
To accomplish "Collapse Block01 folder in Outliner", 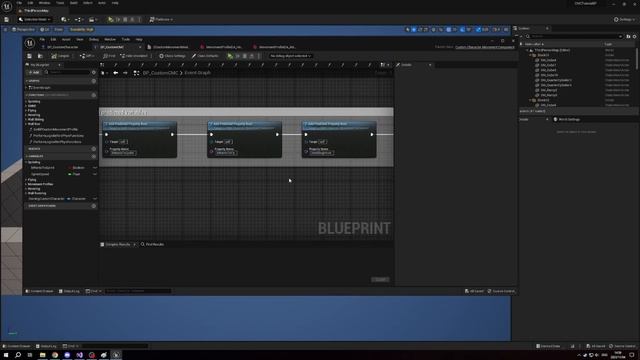I will tap(531, 55).
